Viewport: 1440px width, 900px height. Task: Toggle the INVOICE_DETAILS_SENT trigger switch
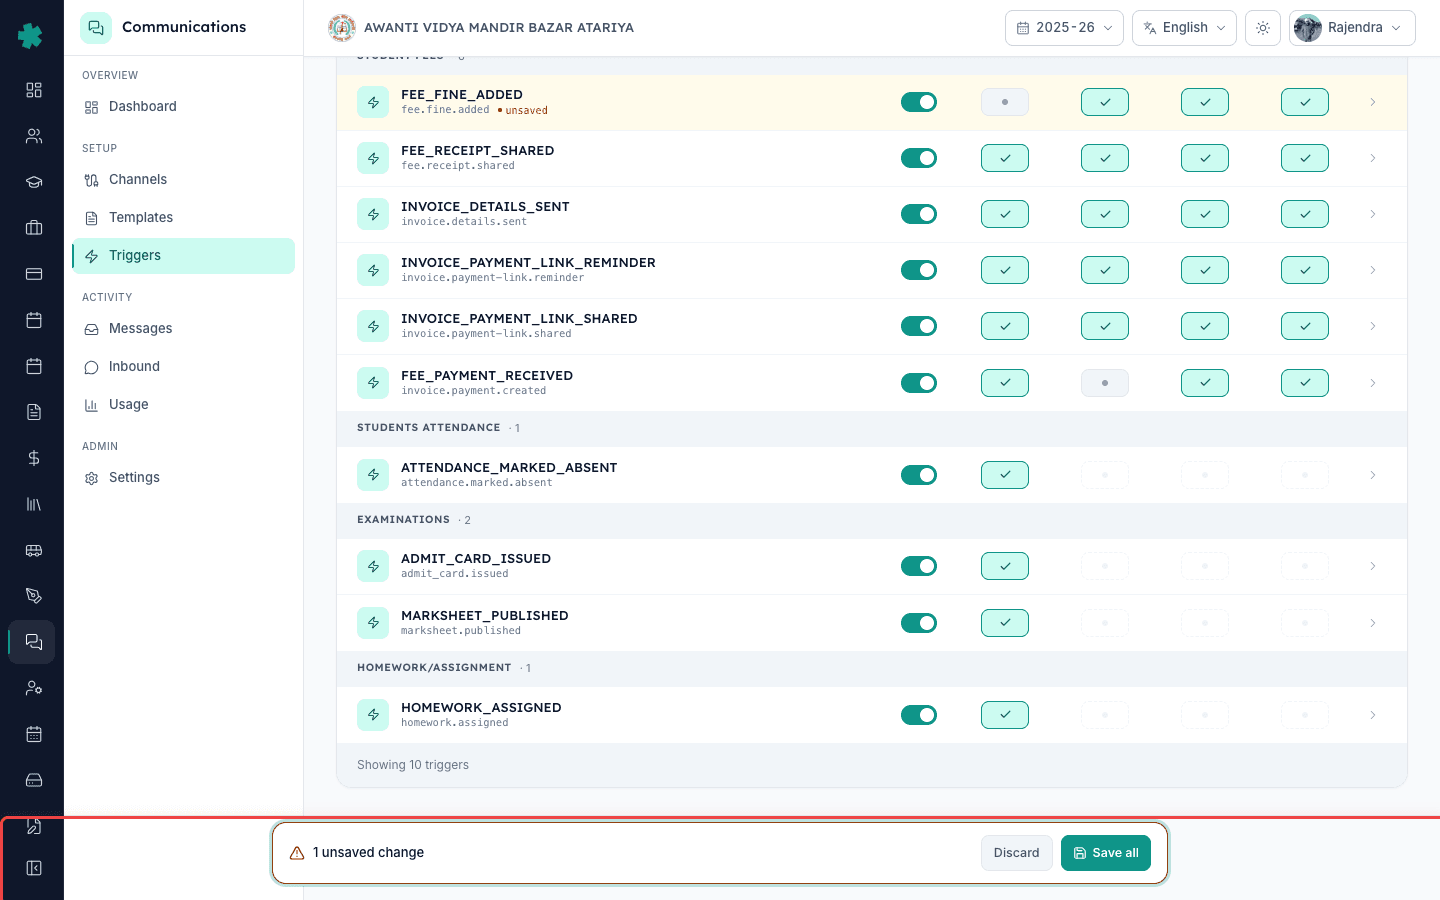coord(919,214)
